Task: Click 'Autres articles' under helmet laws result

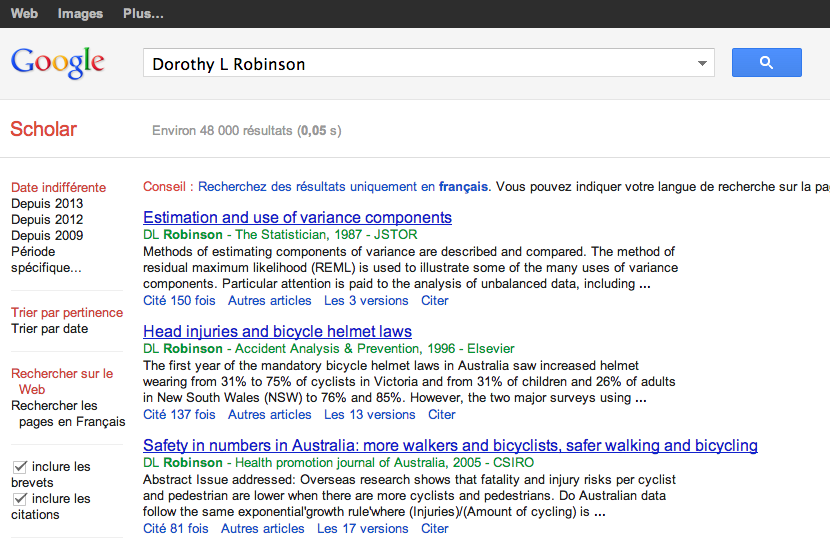Action: pyautogui.click(x=269, y=414)
